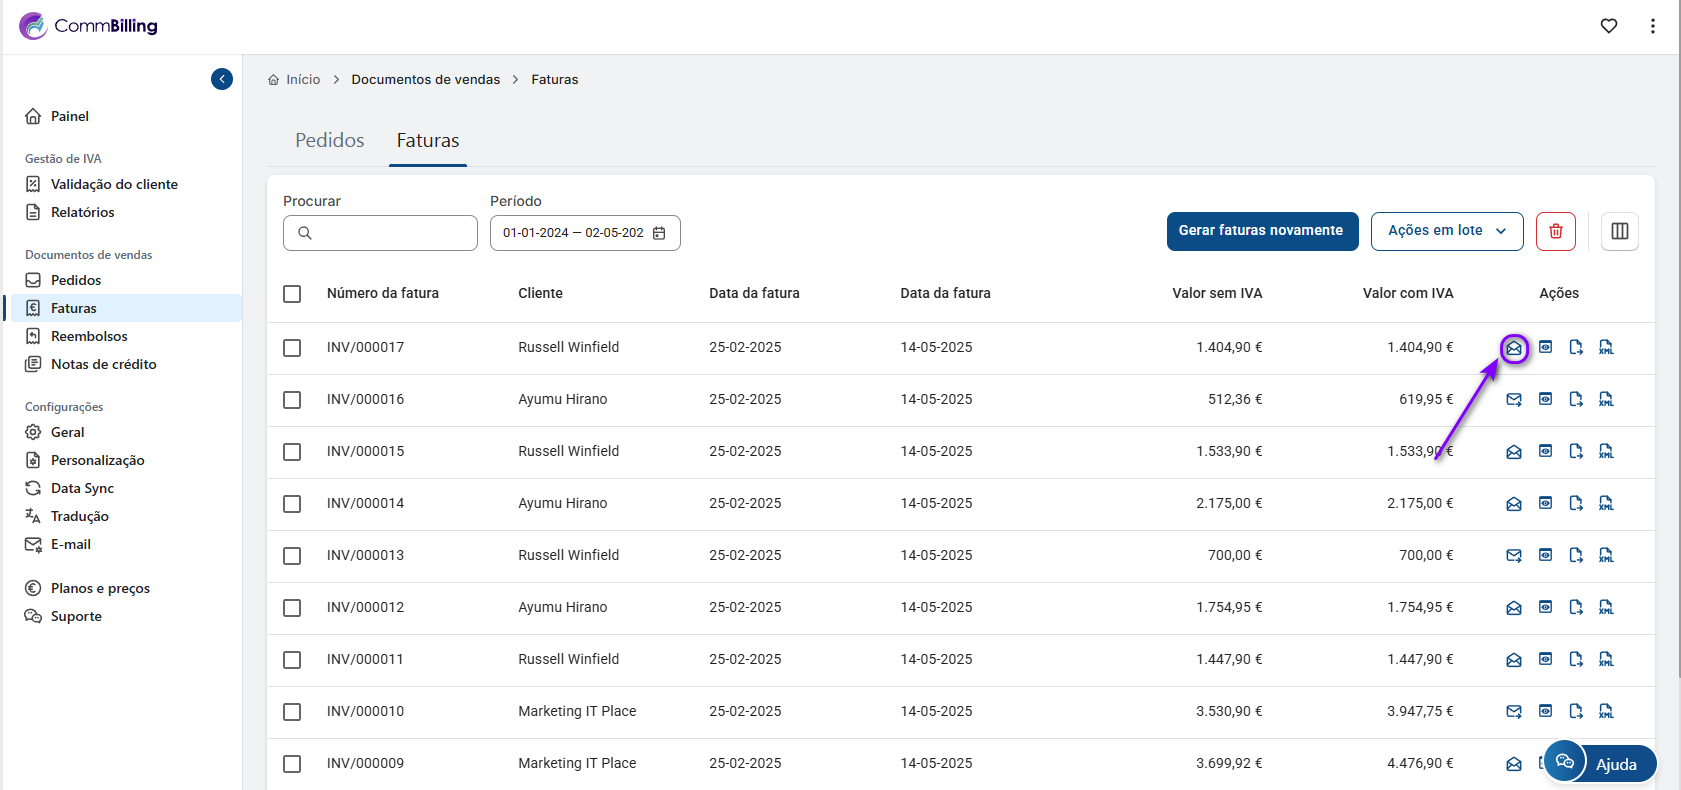The width and height of the screenshot is (1681, 790).
Task: Click into the Procurar search field
Action: [392, 233]
